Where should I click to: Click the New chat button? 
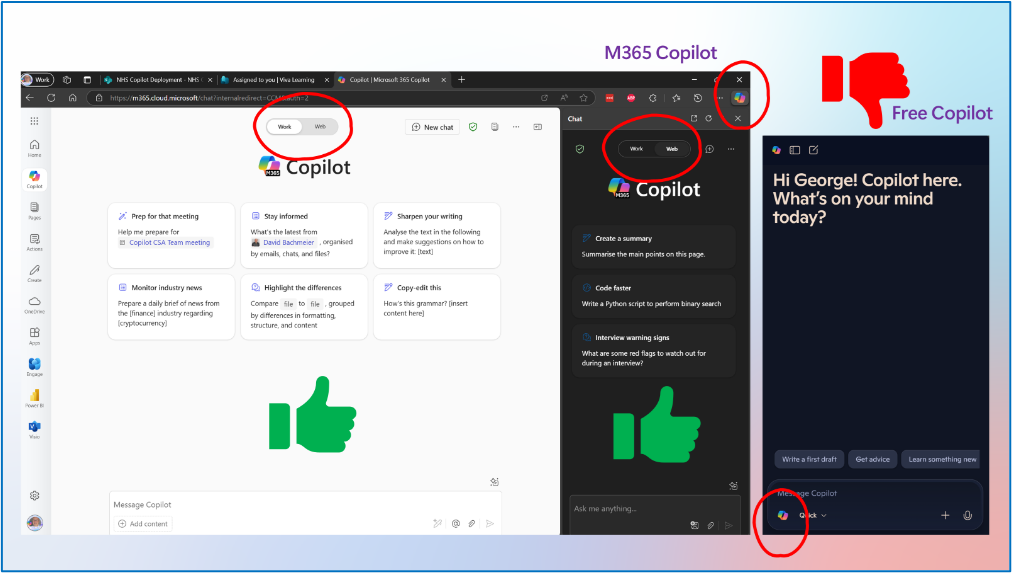[x=432, y=127]
